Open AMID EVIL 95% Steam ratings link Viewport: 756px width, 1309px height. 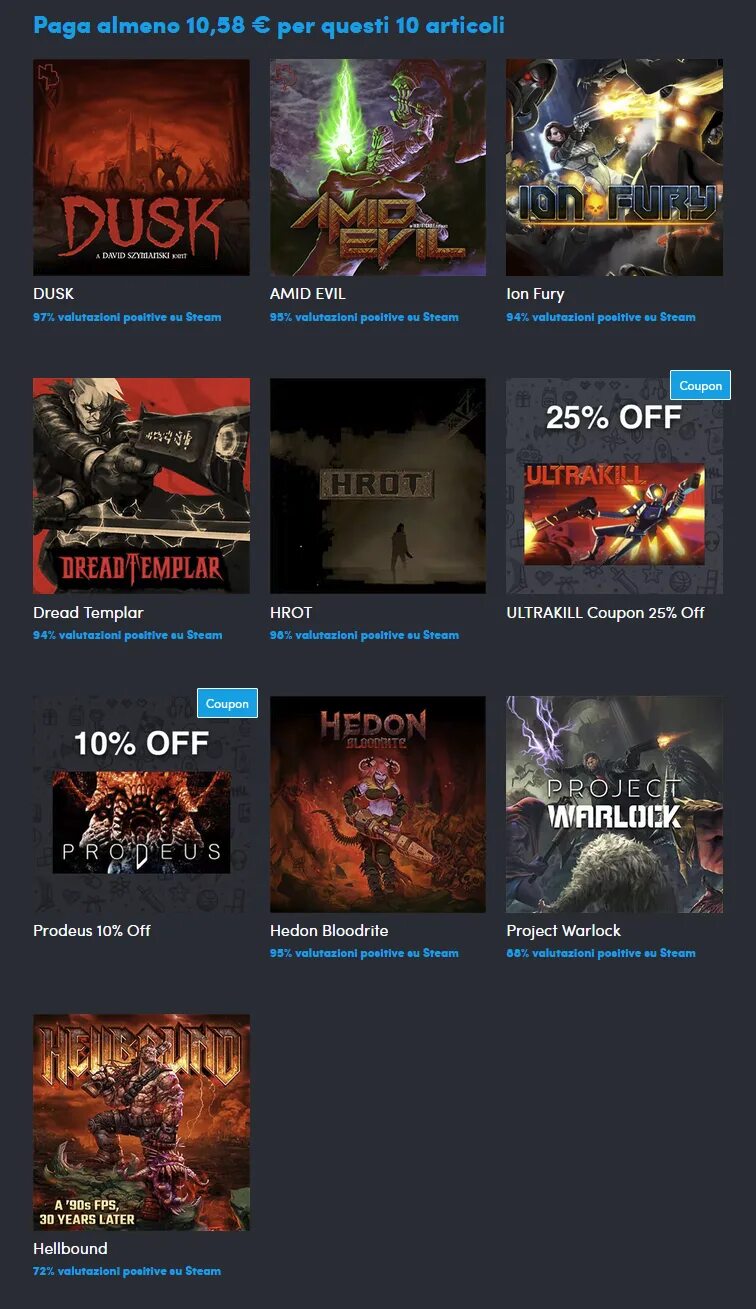[x=364, y=317]
